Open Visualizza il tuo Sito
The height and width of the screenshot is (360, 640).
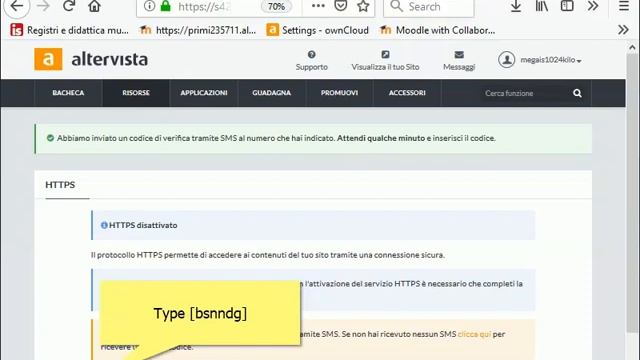click(x=385, y=60)
